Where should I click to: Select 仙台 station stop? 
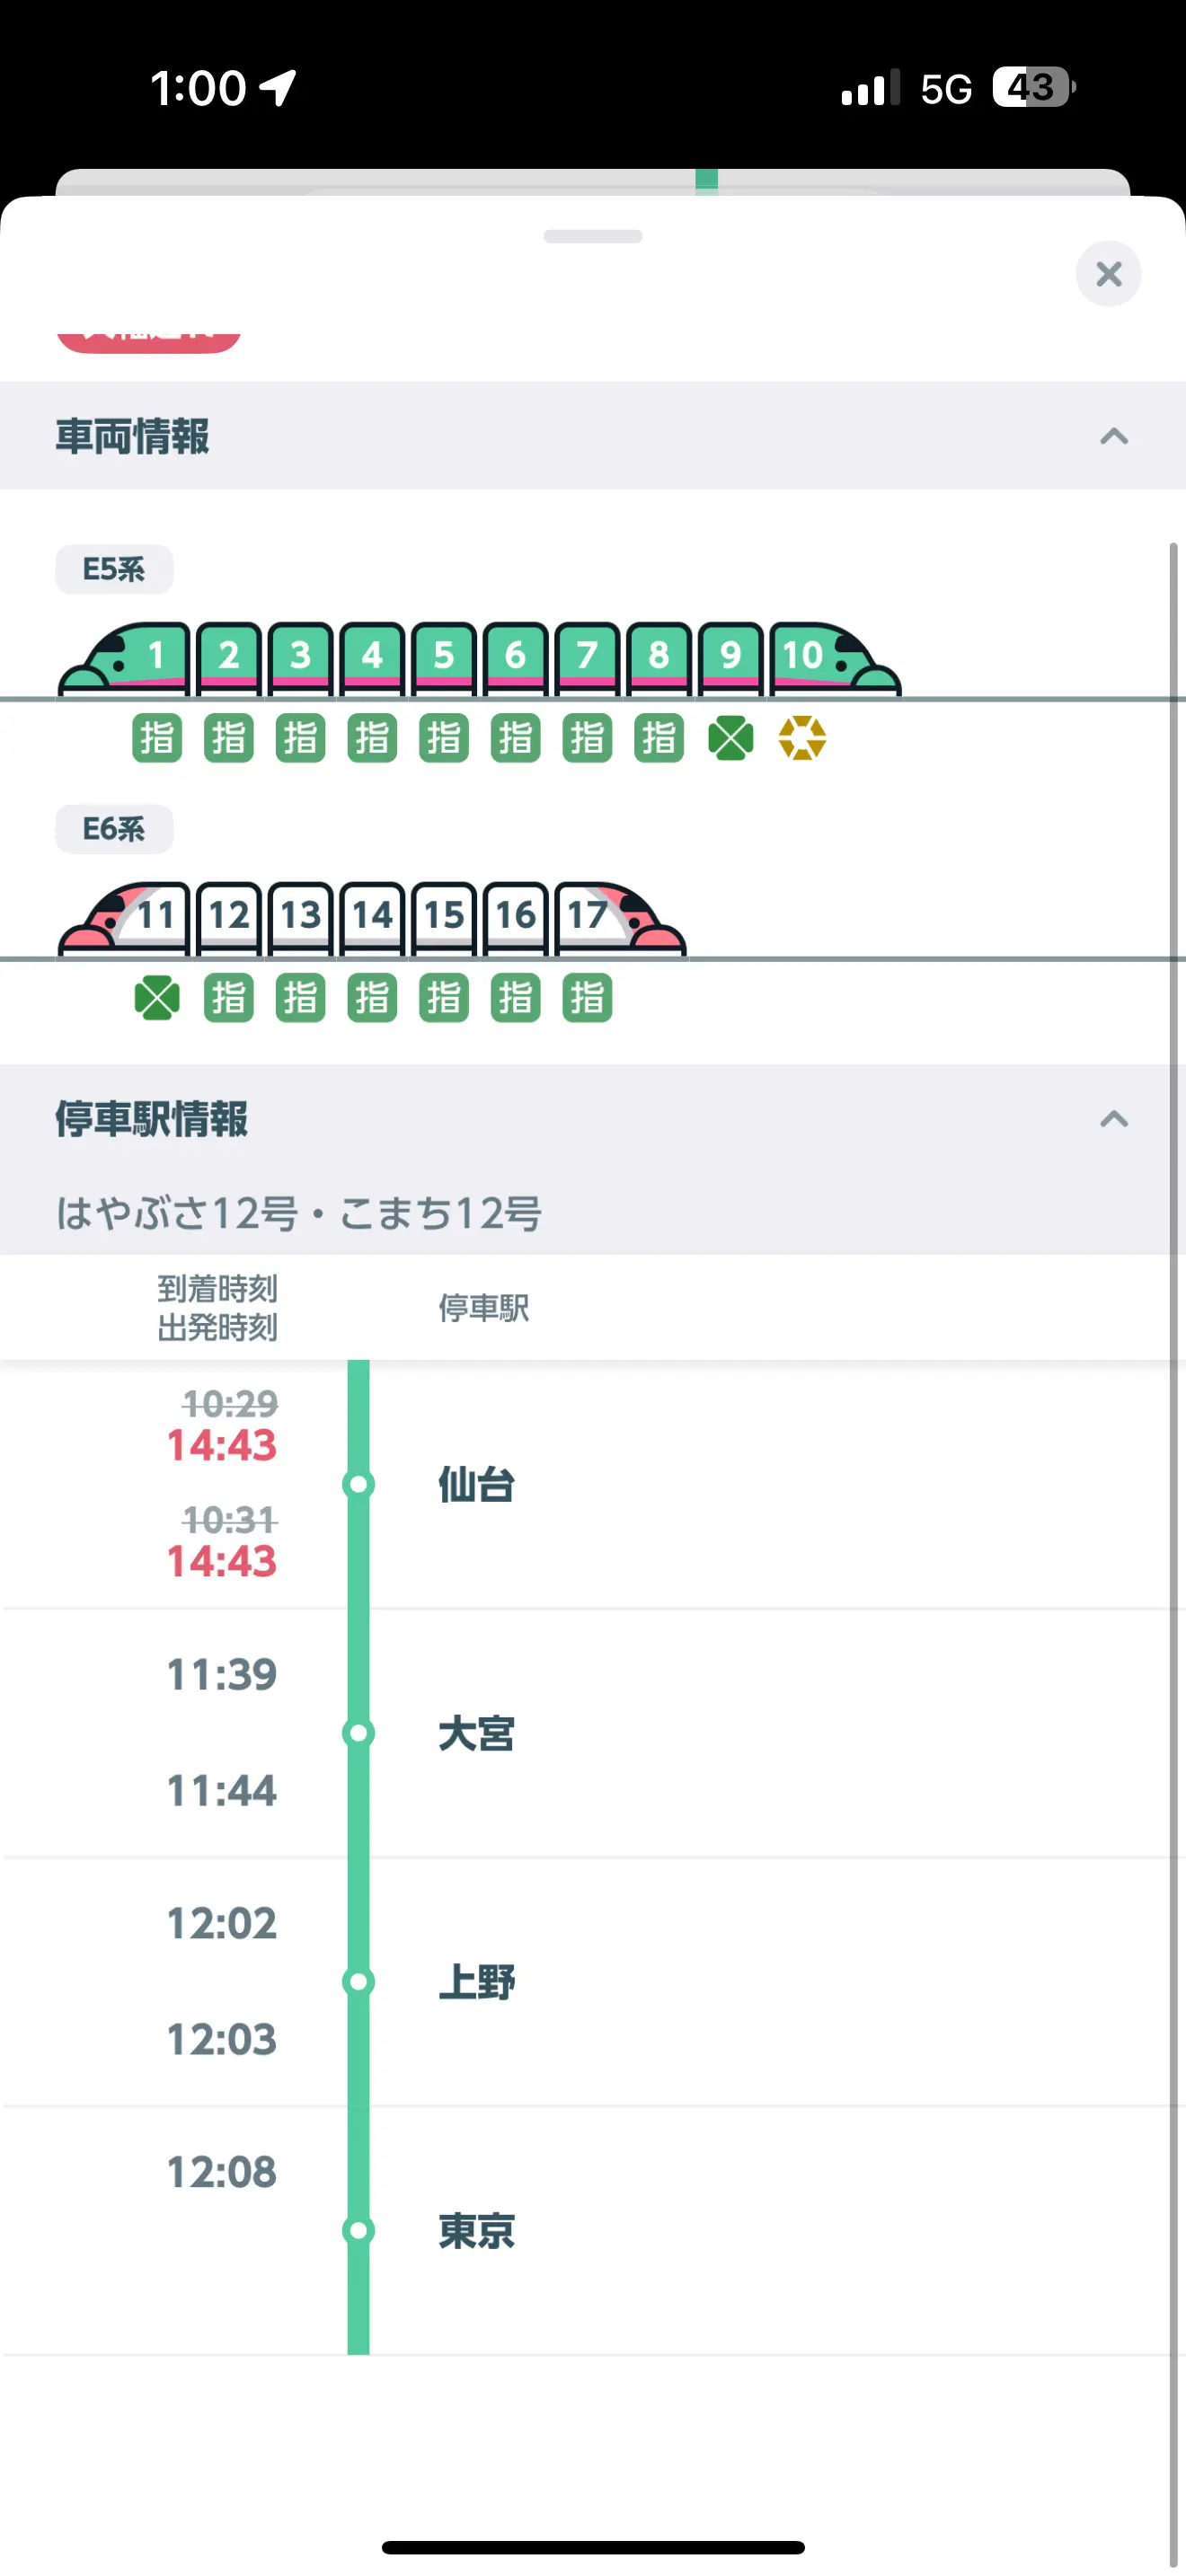476,1484
